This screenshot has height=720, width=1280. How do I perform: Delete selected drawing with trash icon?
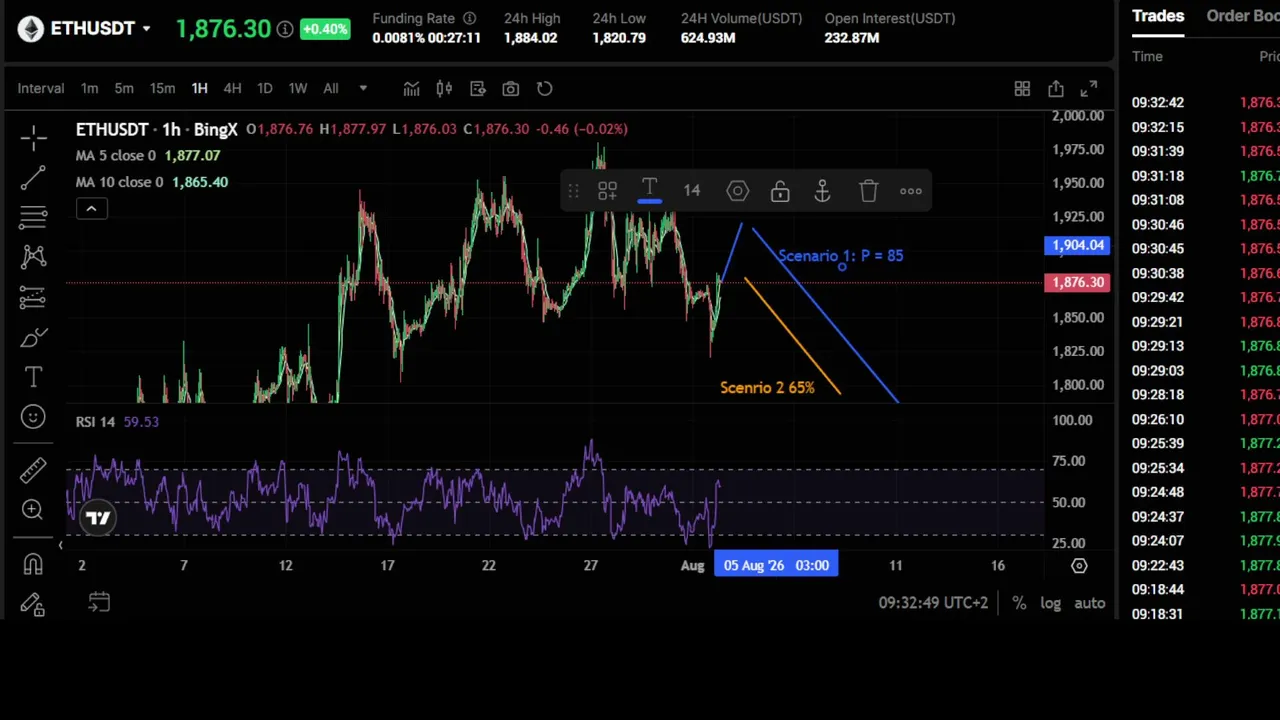pyautogui.click(x=868, y=191)
